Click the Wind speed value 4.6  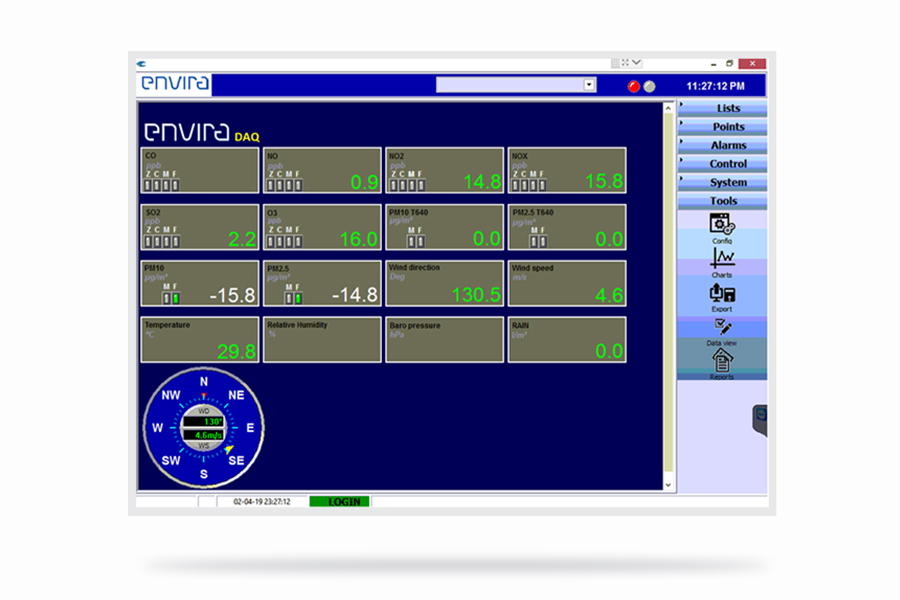pyautogui.click(x=609, y=296)
